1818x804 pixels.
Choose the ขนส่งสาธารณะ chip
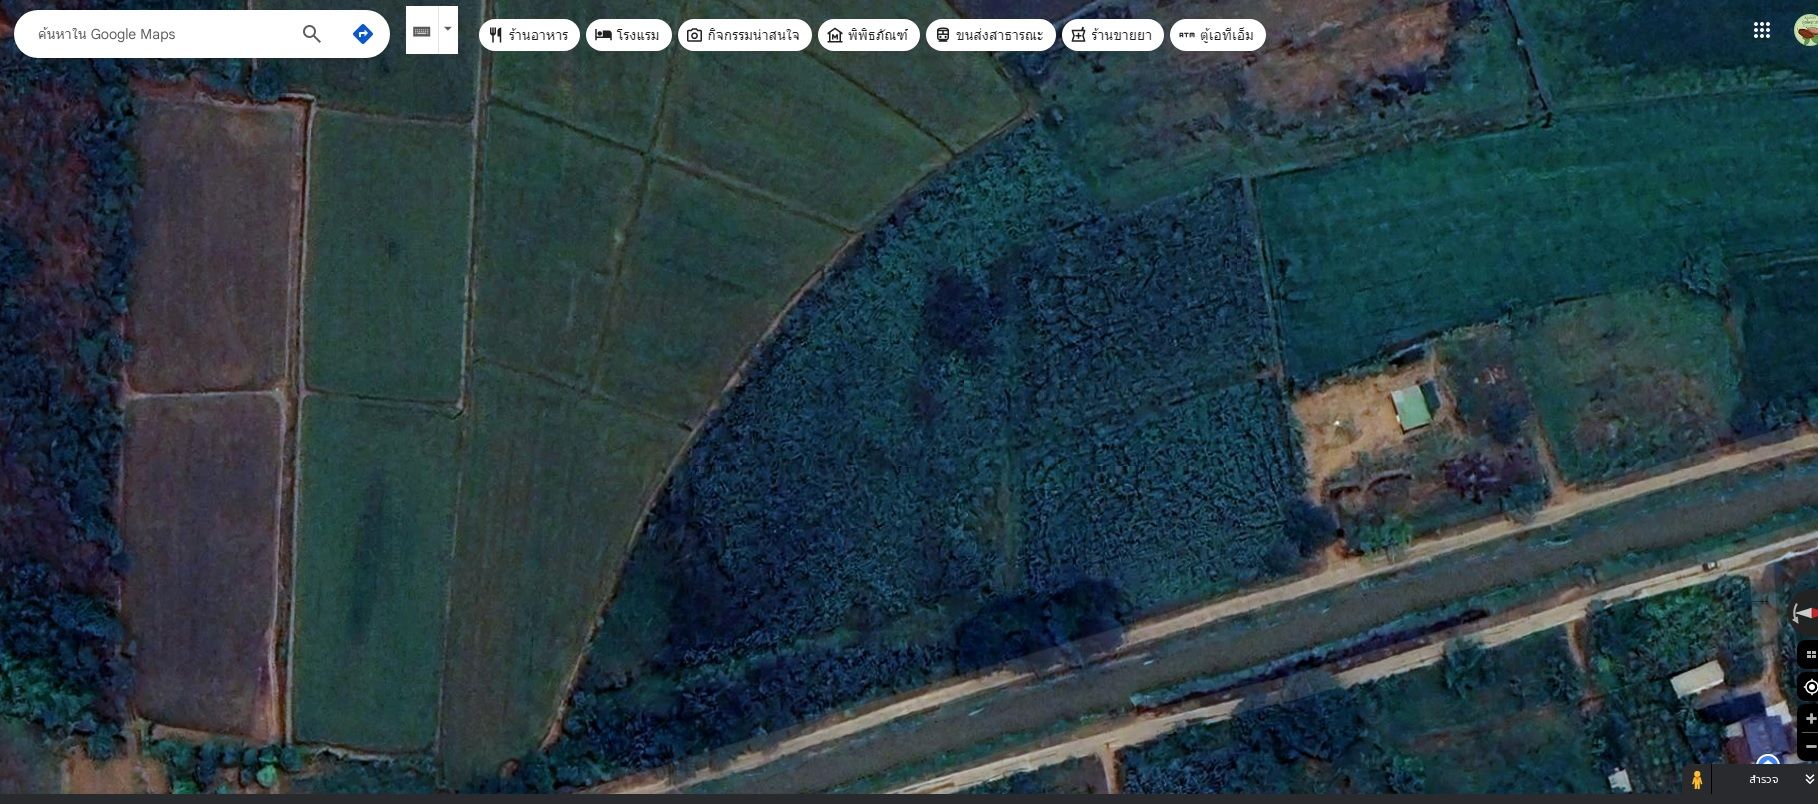(990, 35)
